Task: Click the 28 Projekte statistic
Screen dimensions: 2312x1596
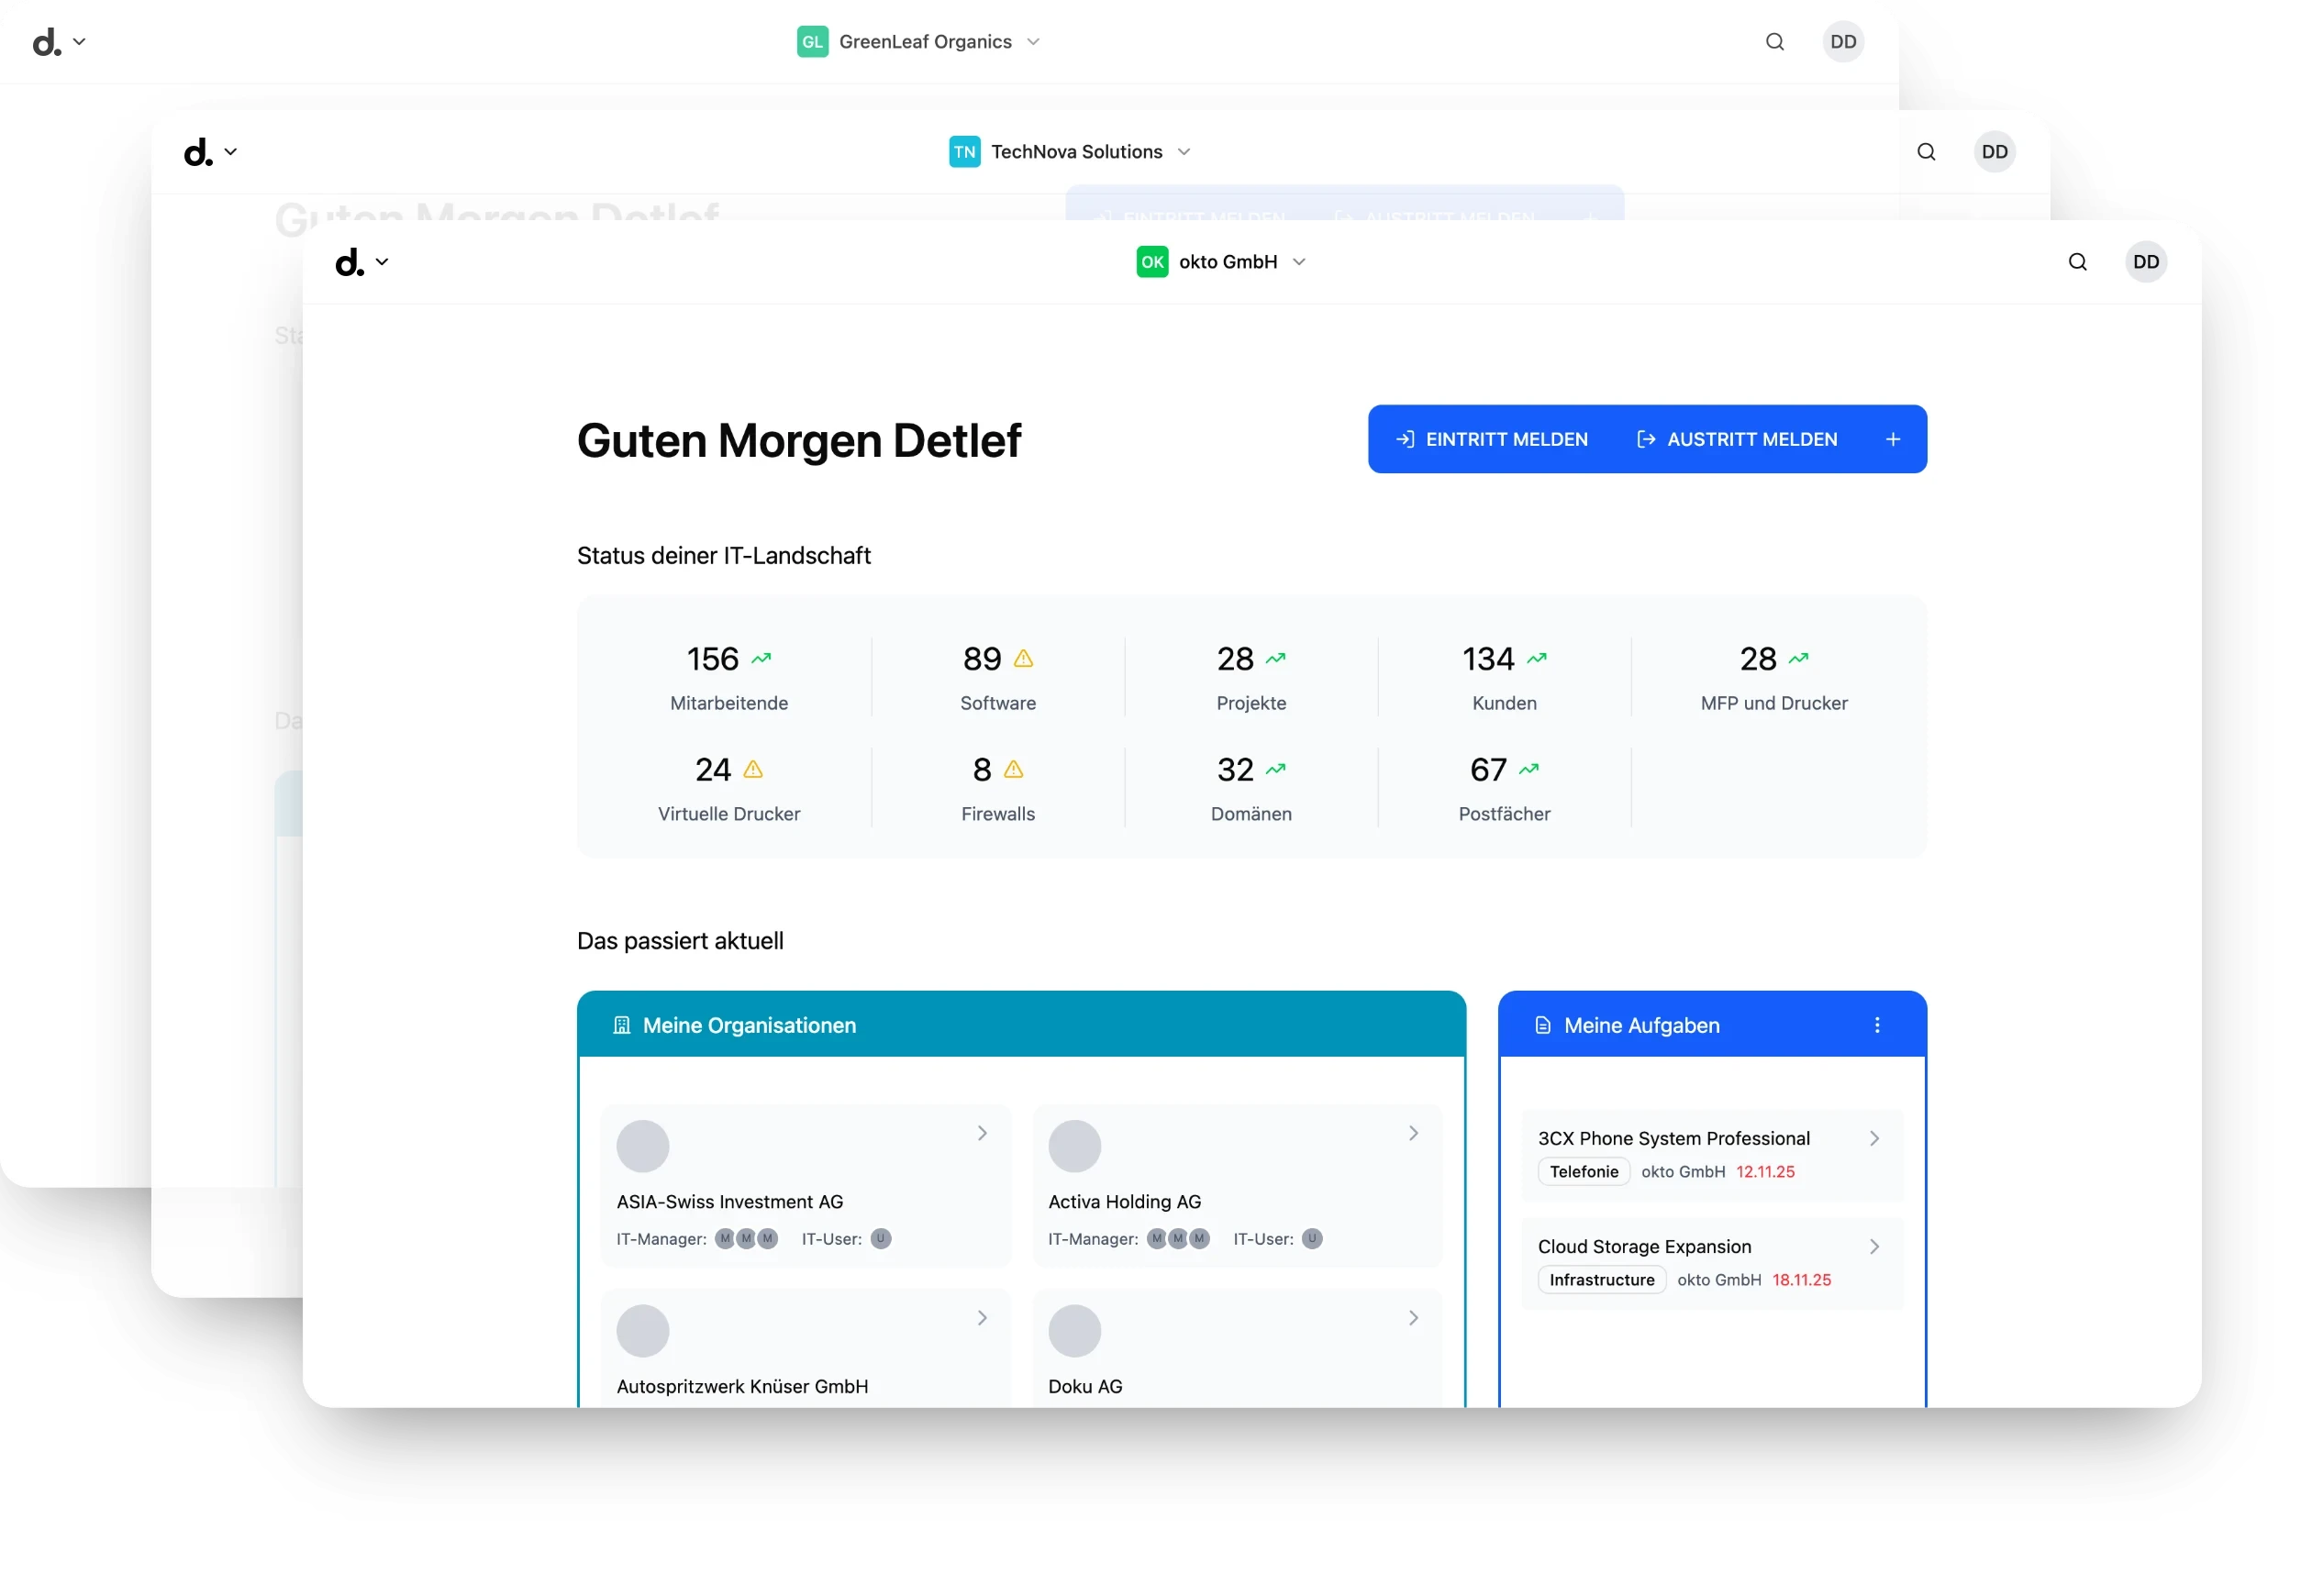Action: (1250, 677)
